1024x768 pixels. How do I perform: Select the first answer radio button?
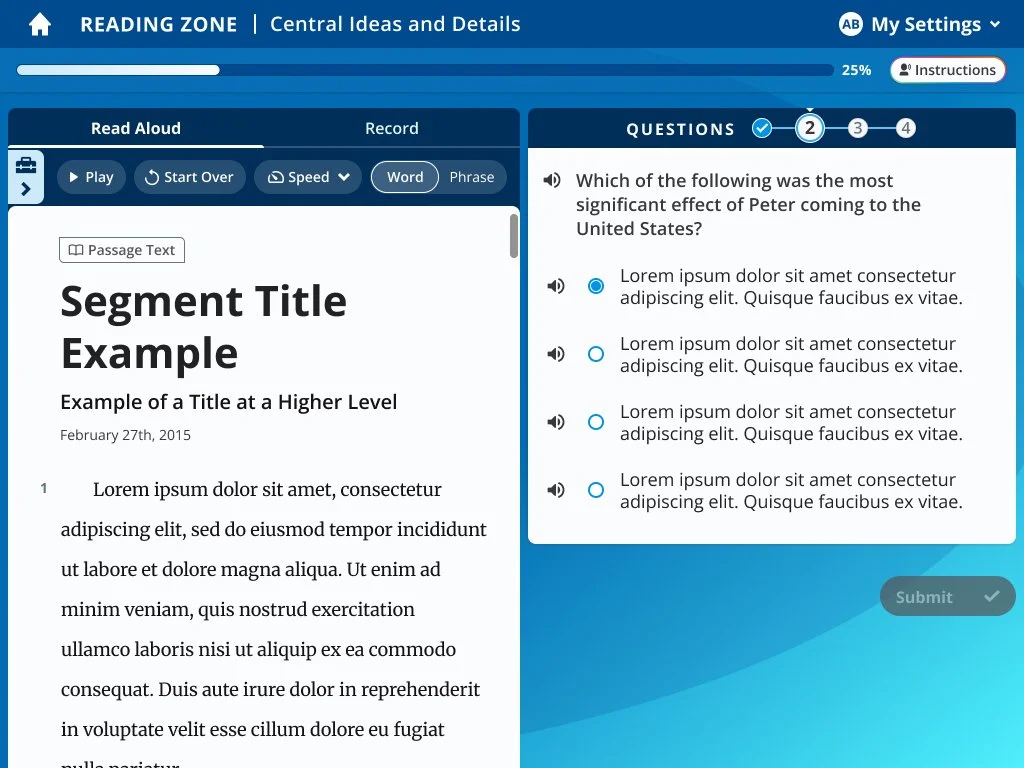(x=596, y=286)
